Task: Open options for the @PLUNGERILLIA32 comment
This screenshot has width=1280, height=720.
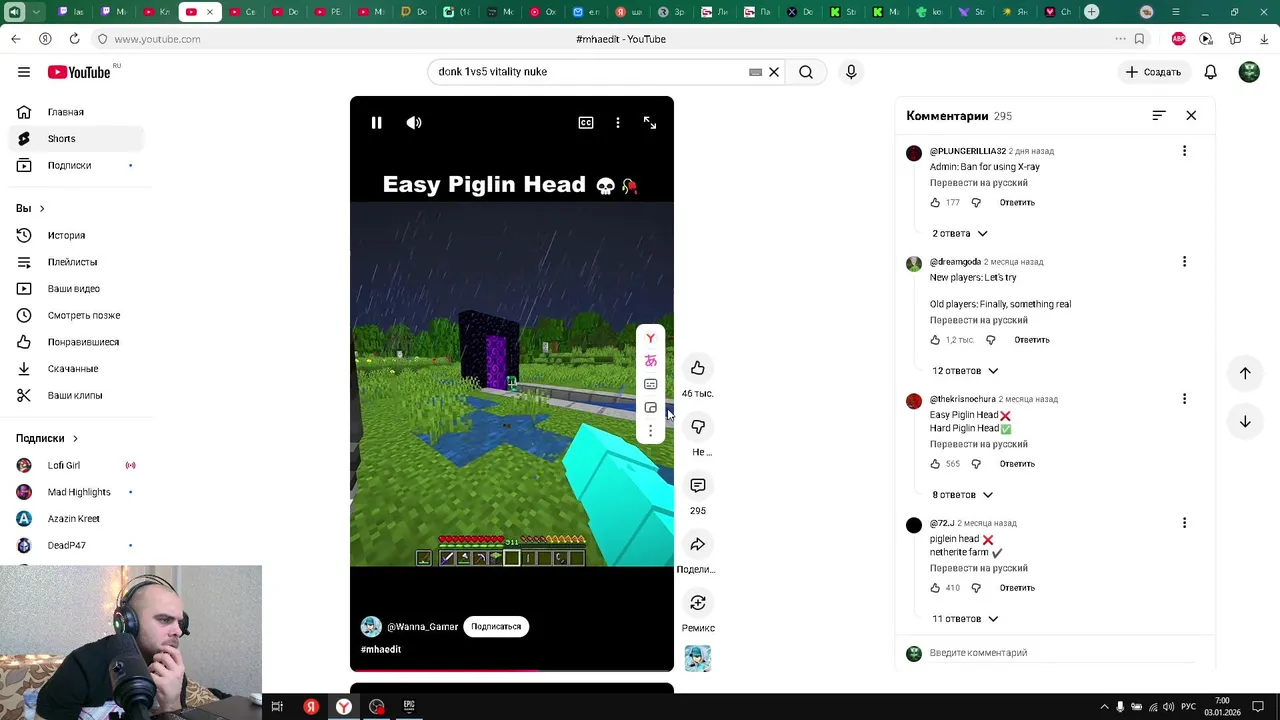Action: (x=1185, y=151)
